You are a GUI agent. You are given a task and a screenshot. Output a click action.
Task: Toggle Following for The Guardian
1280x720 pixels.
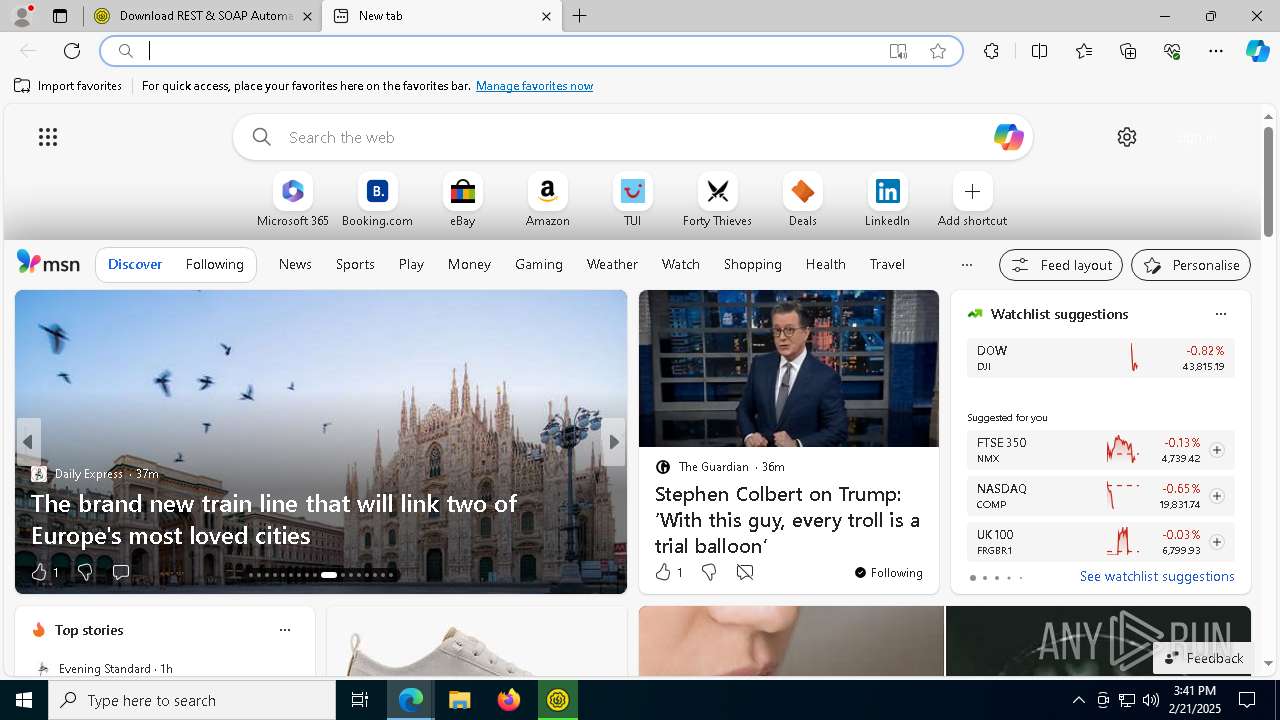tap(888, 573)
